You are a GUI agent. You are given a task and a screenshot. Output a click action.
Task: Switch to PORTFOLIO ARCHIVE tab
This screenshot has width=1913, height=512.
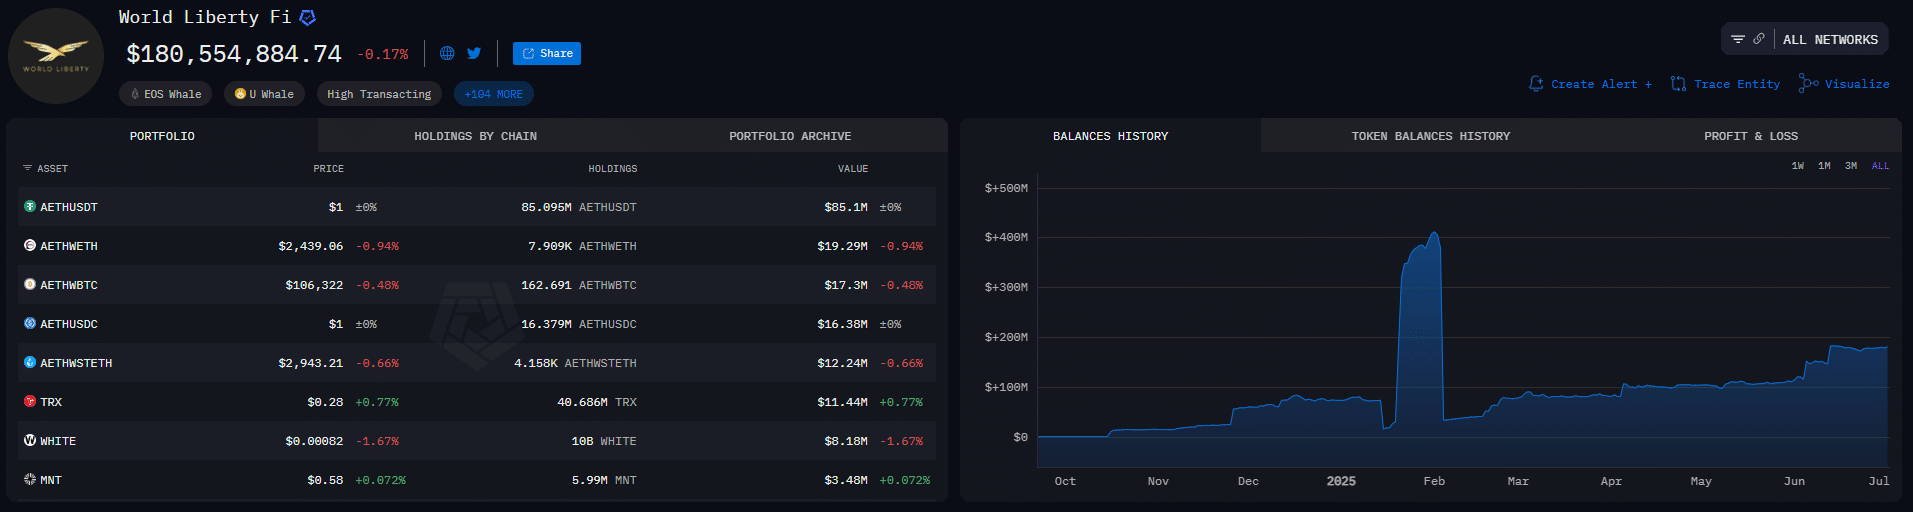point(790,136)
